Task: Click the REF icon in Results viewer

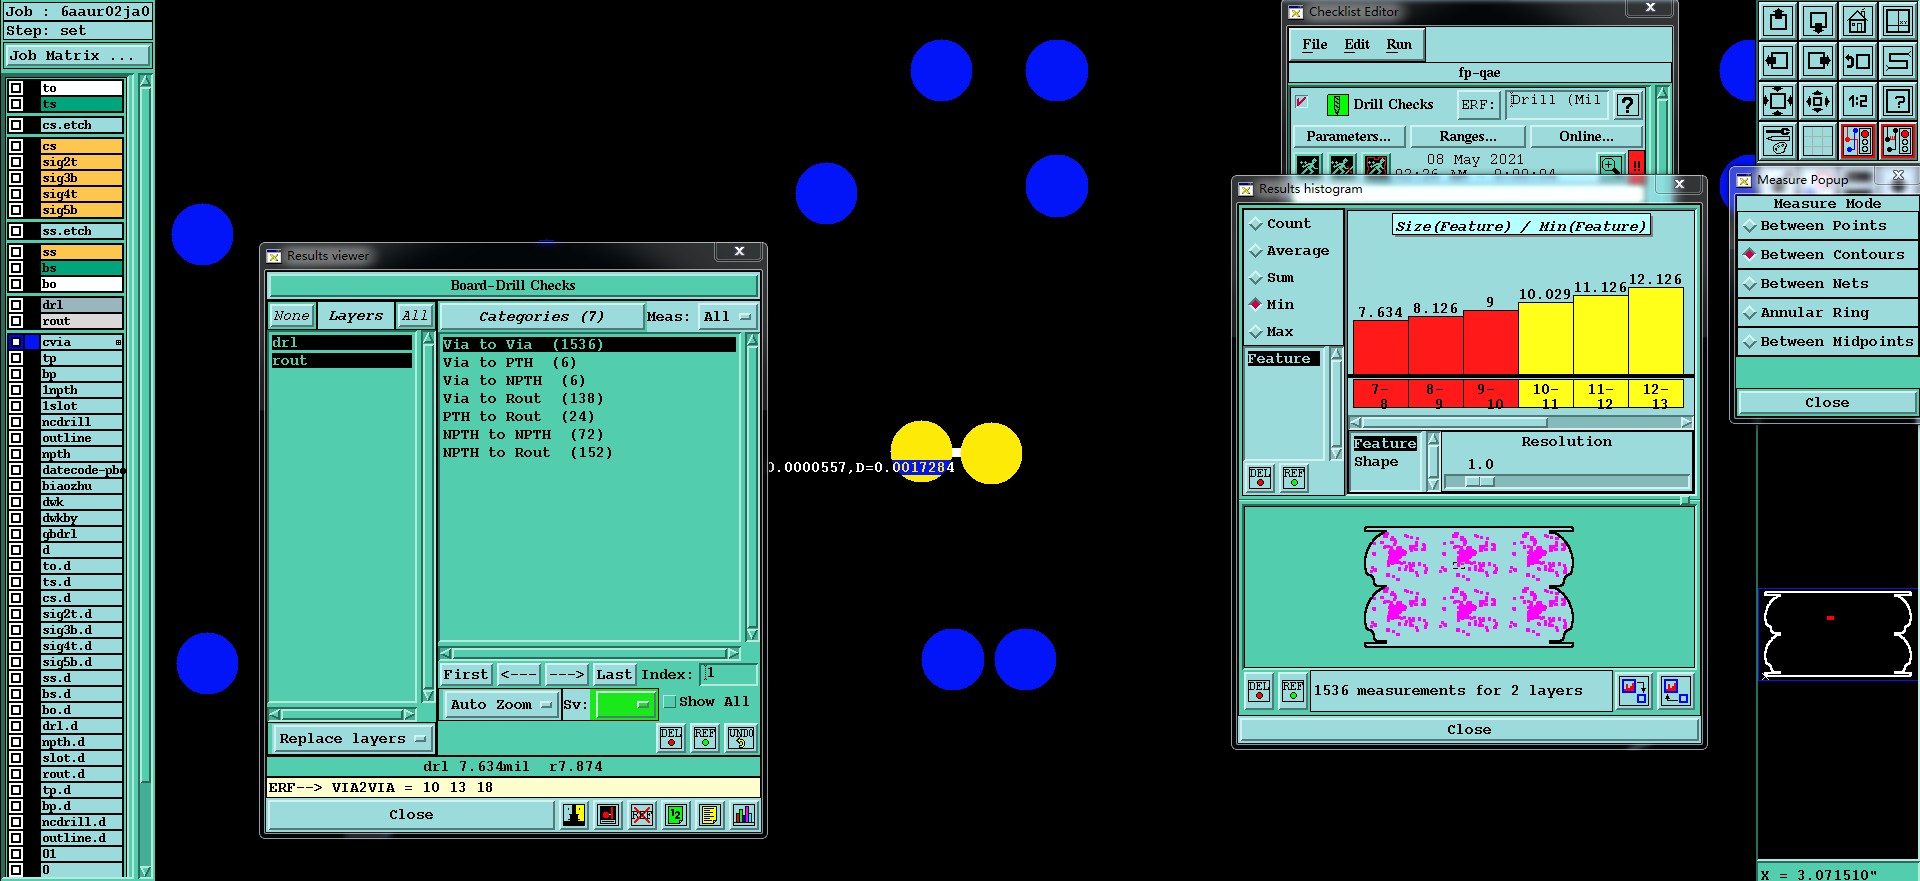Action: [x=705, y=738]
